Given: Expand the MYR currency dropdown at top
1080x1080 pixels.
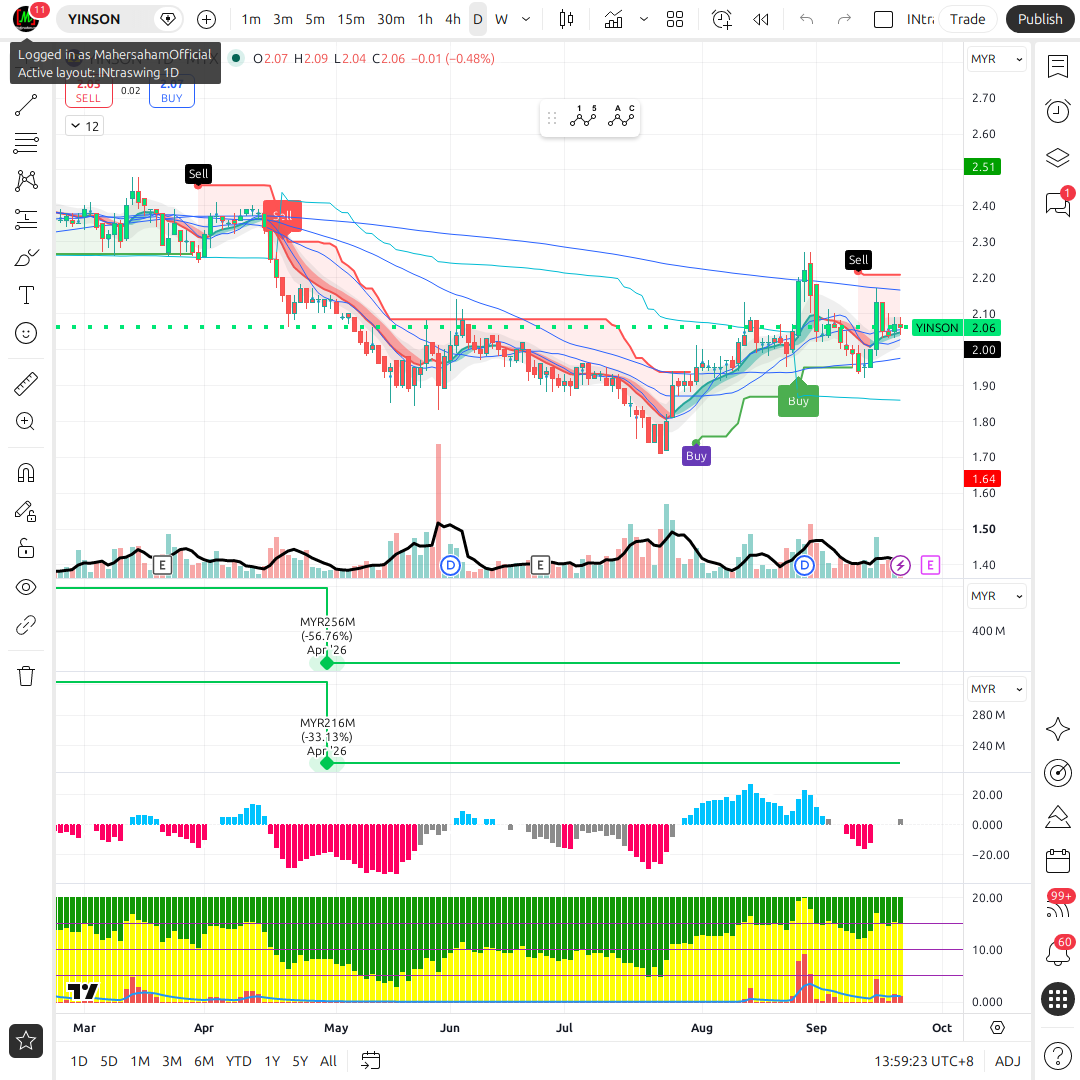Looking at the screenshot, I should [996, 59].
